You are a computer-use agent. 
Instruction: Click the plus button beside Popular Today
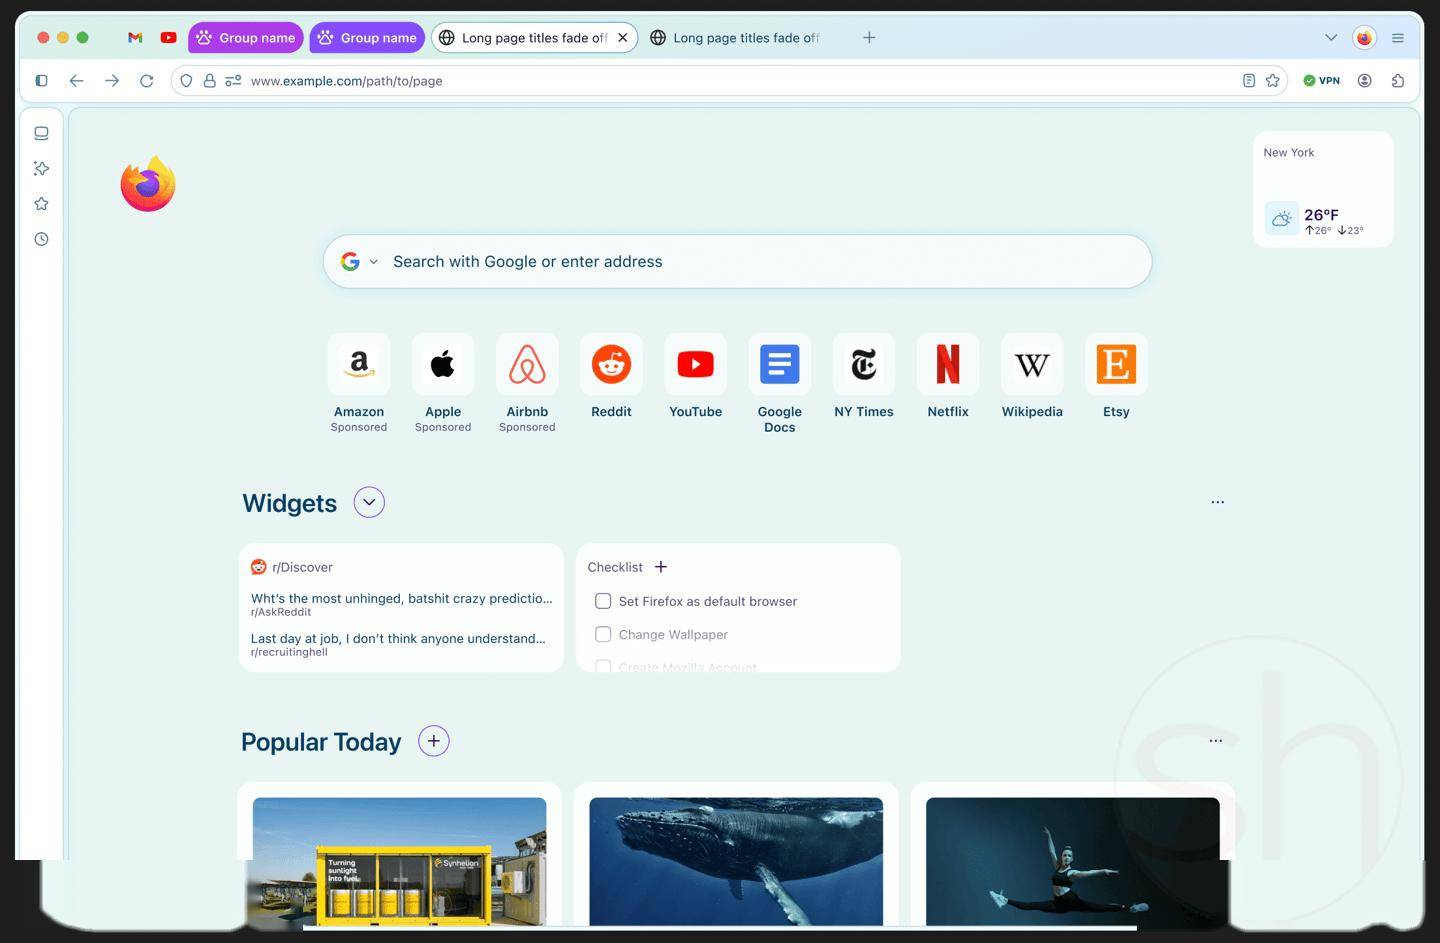point(433,741)
